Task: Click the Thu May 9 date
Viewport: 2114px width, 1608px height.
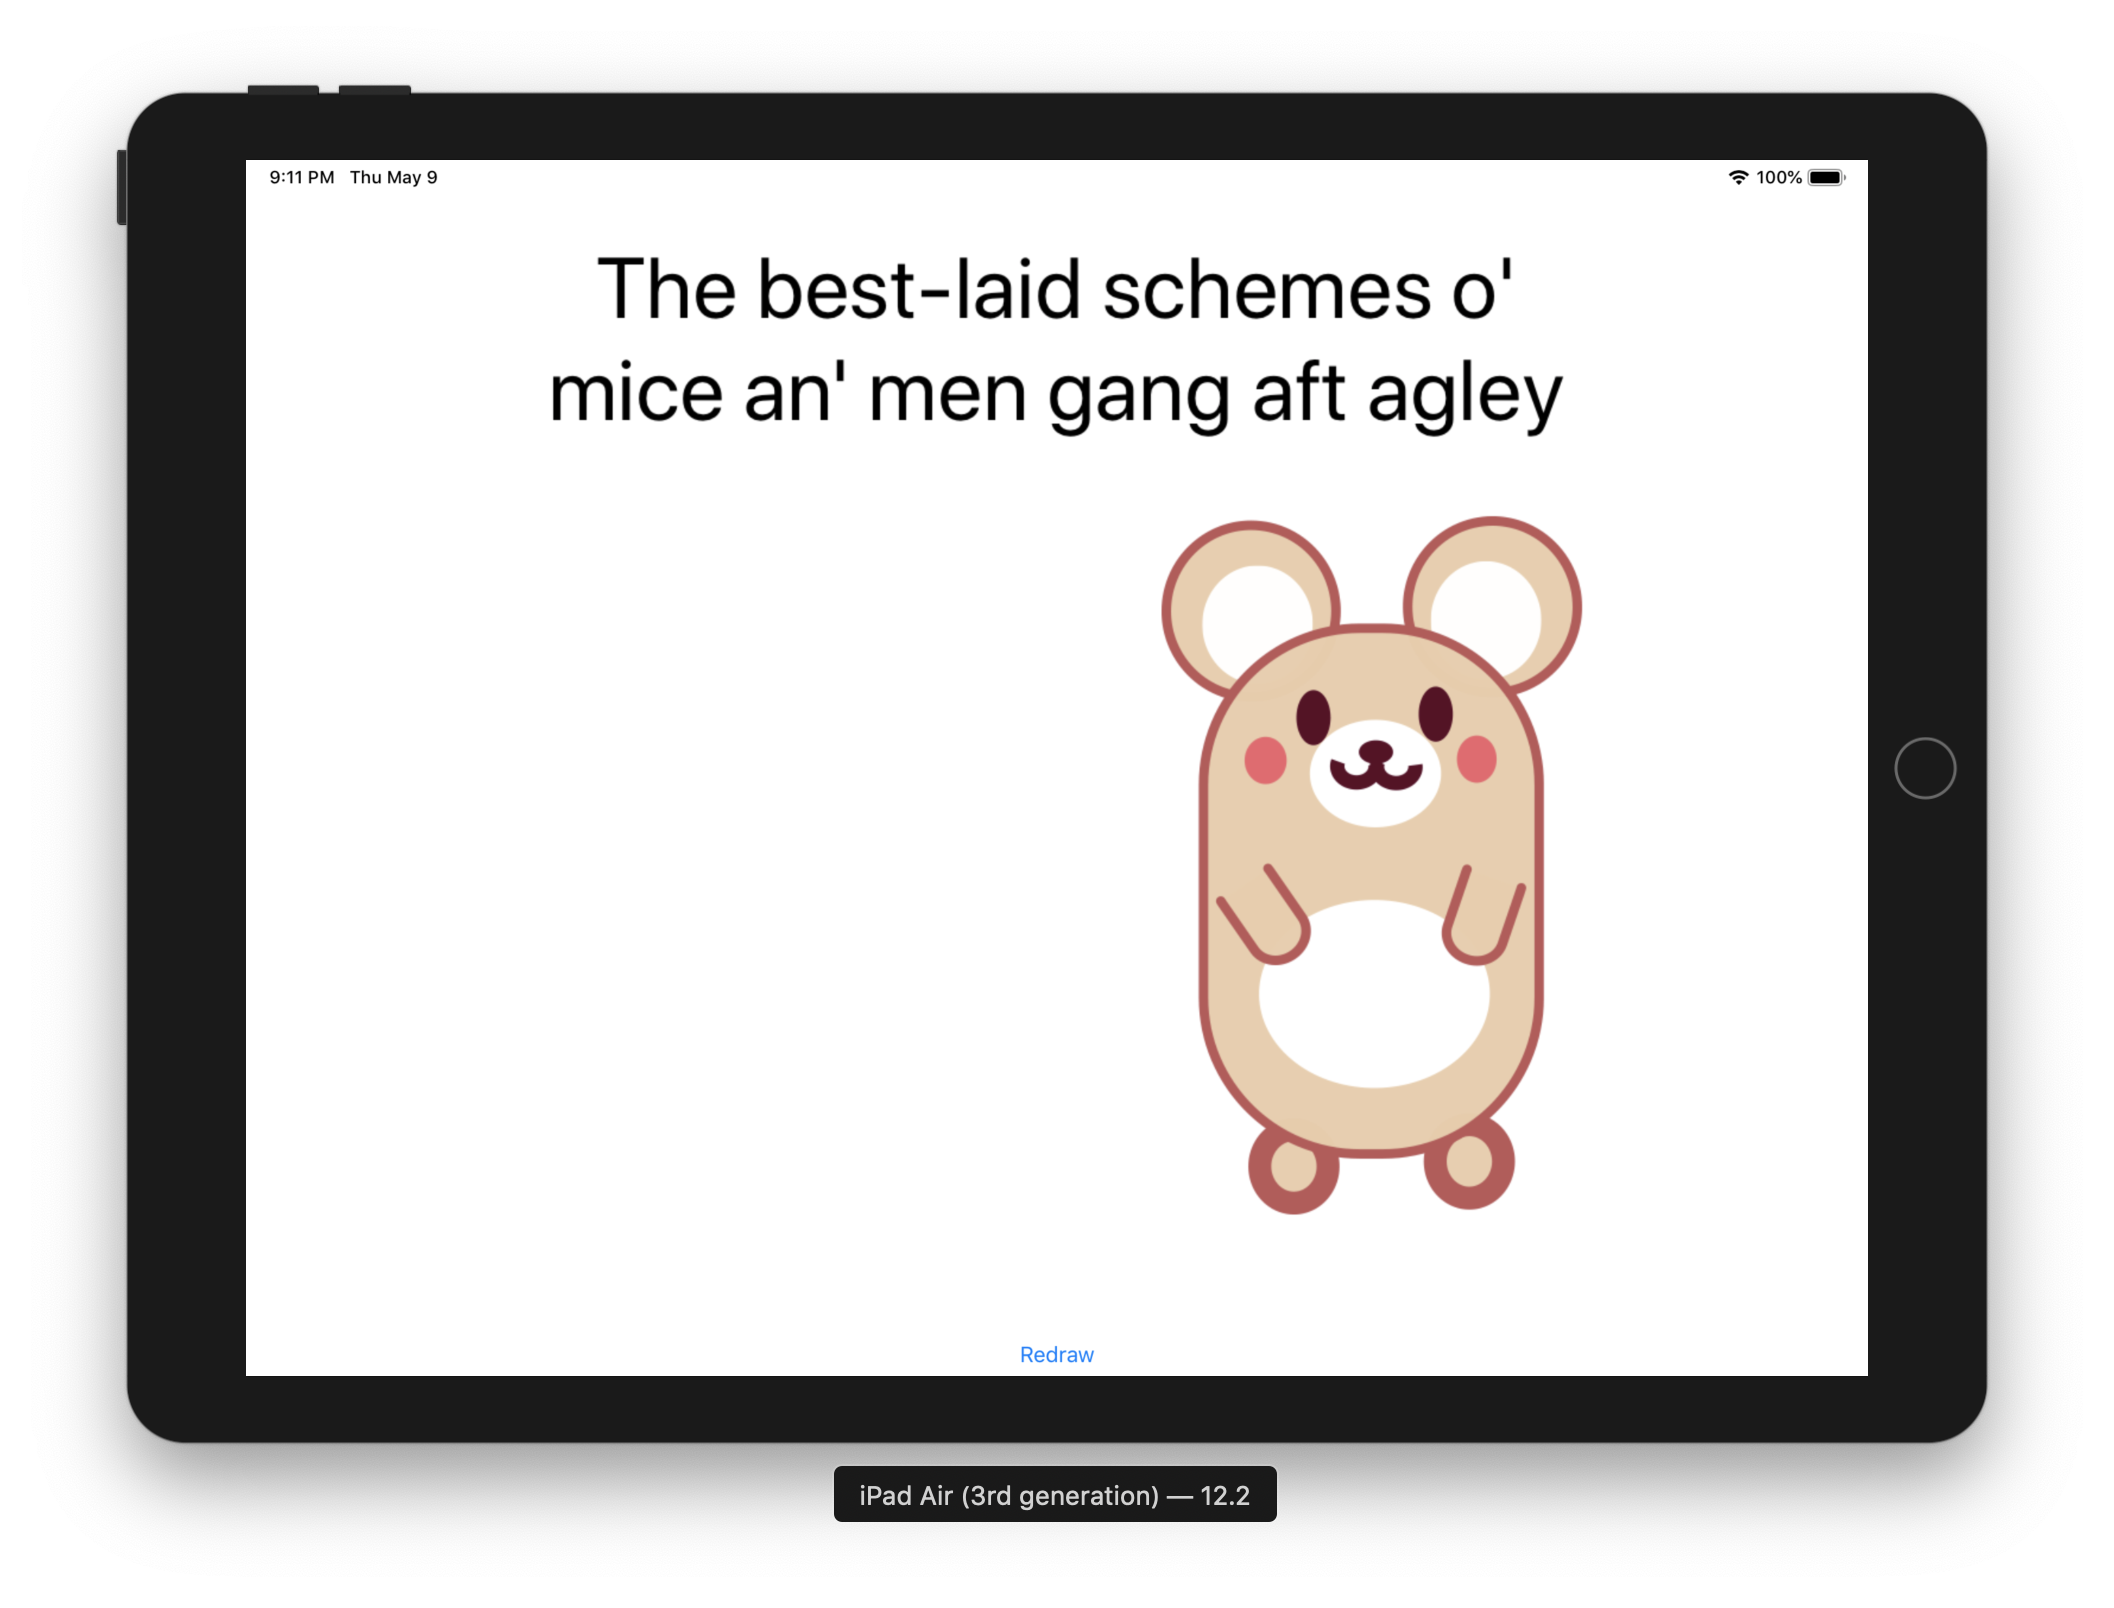Action: (393, 177)
